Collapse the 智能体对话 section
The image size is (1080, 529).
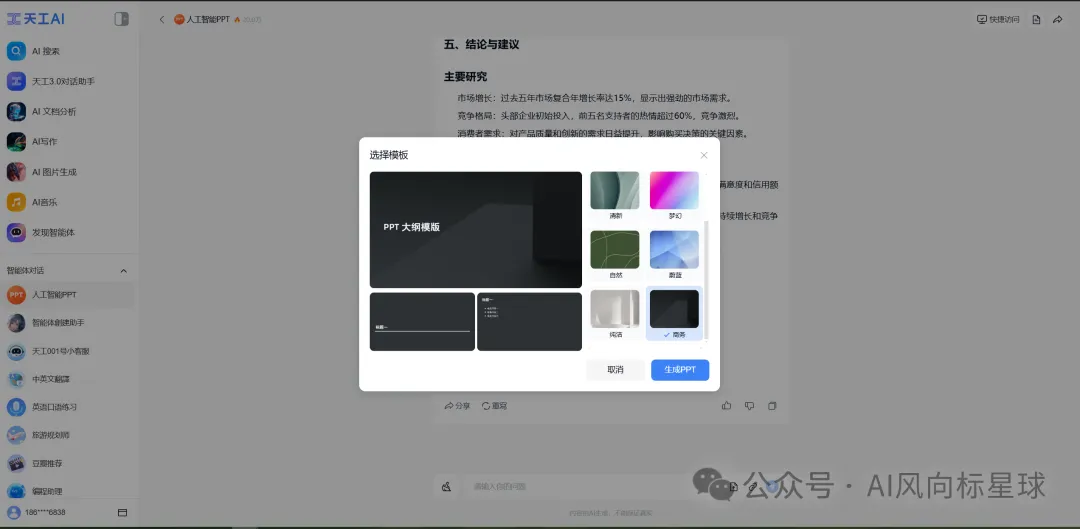click(x=124, y=271)
